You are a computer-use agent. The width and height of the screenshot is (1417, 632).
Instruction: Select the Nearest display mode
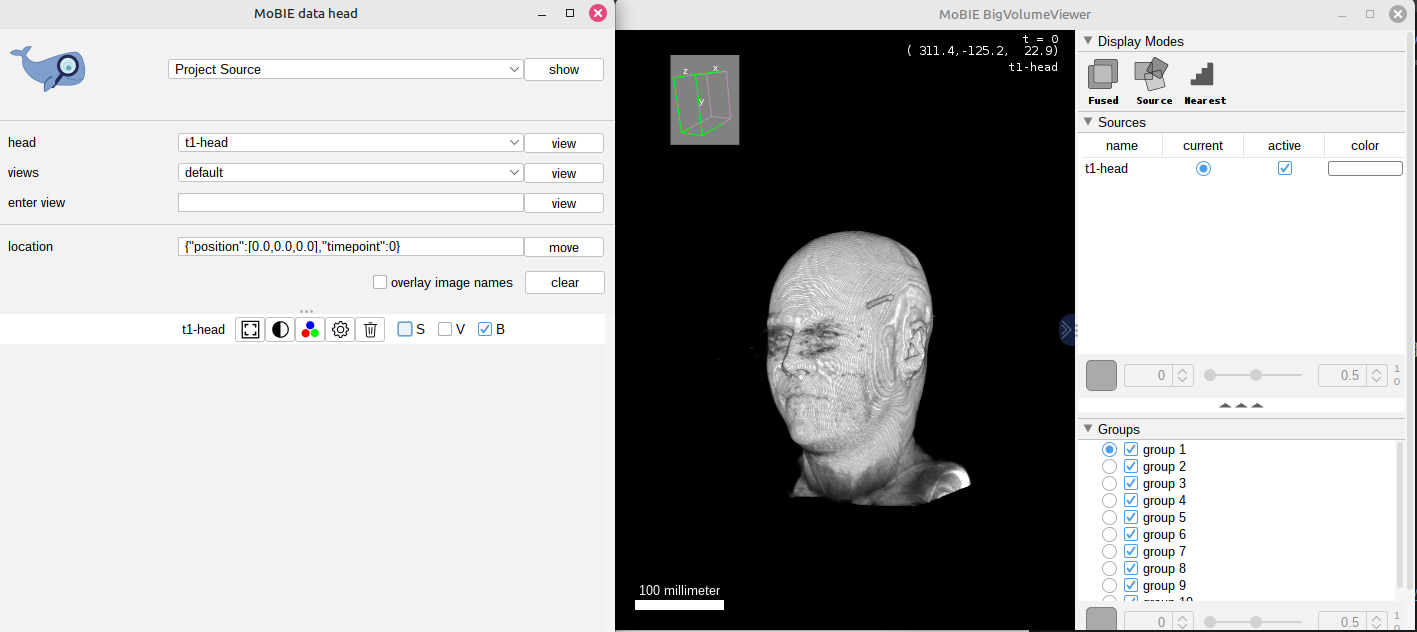click(1204, 81)
